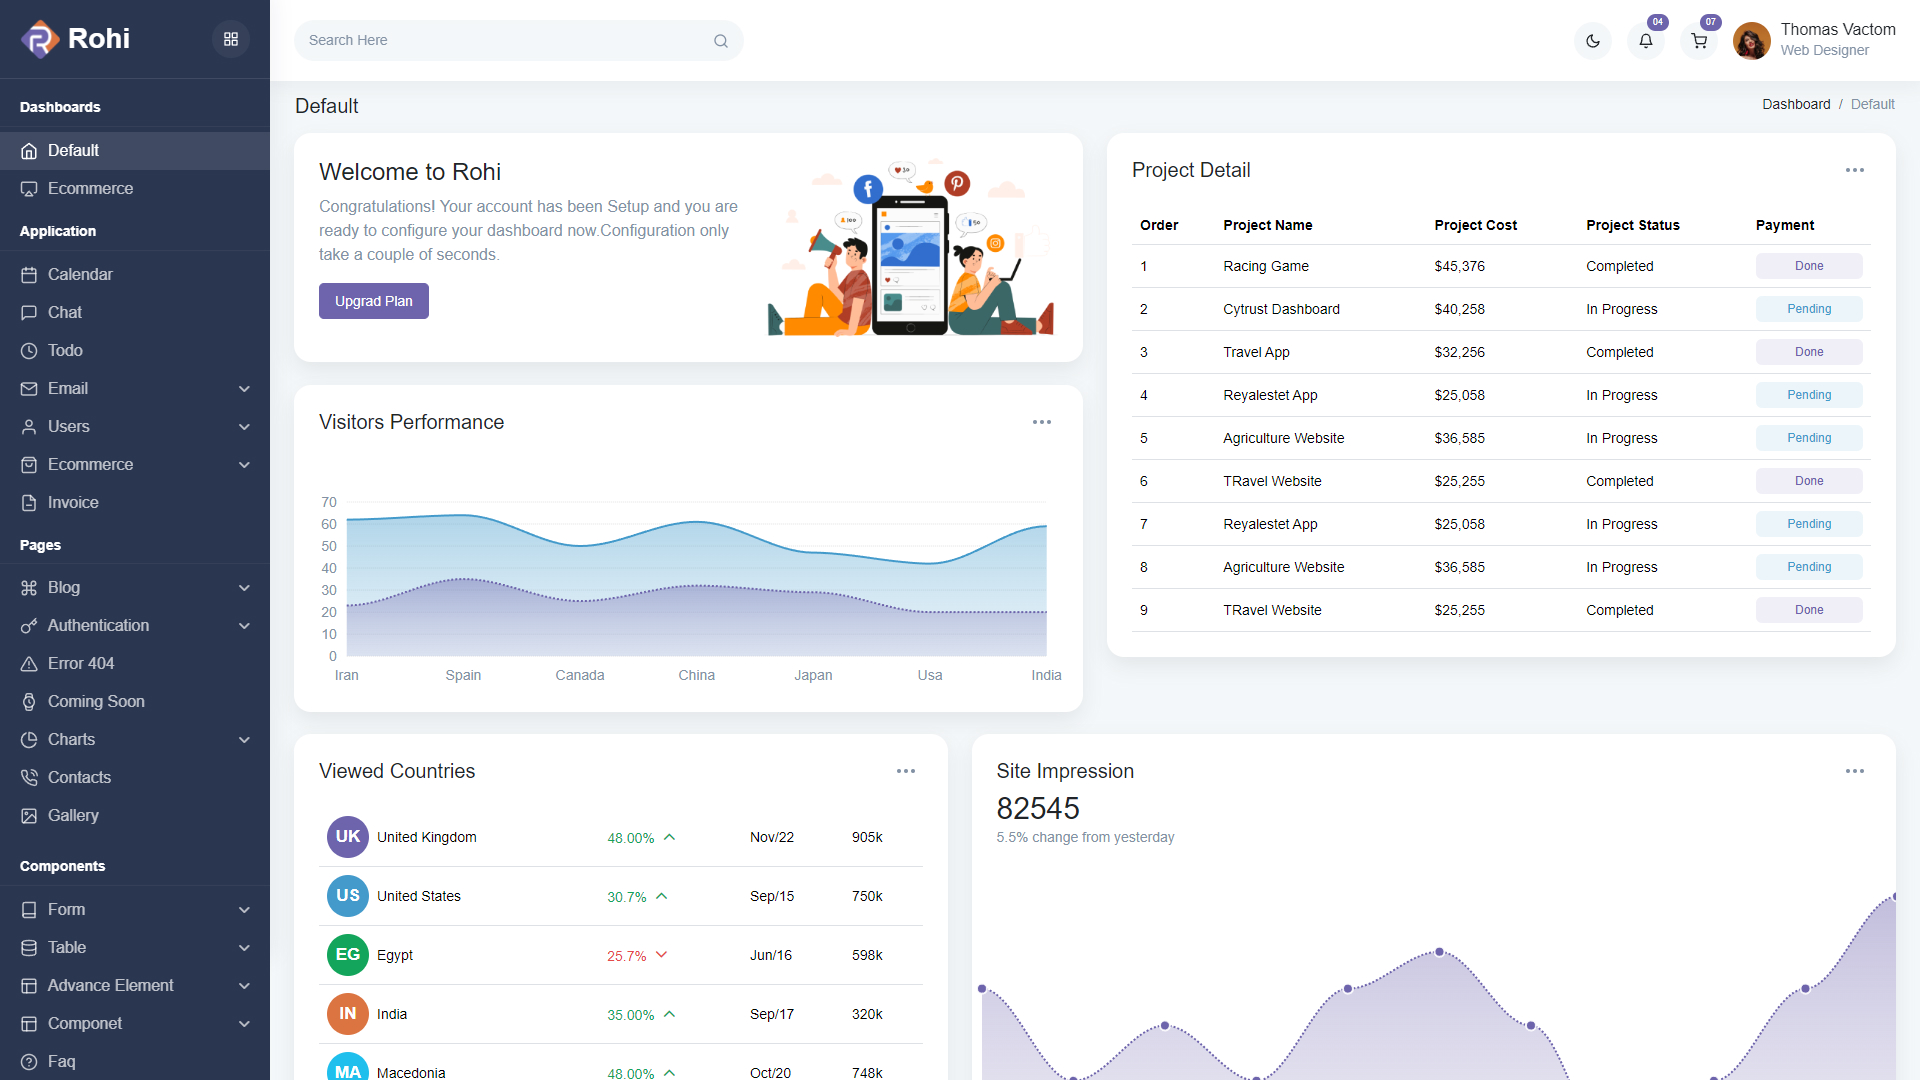
Task: Open the Default dashboard menu item
Action: point(73,150)
